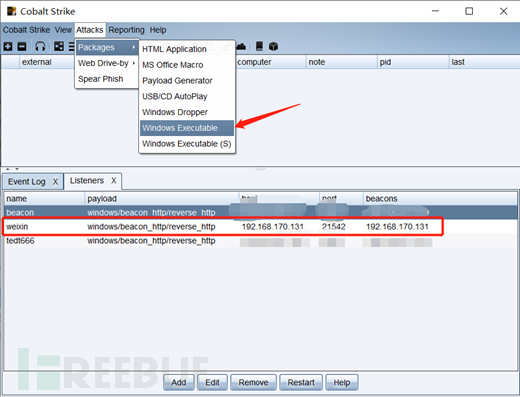Close the Listeners tab with X

tap(114, 180)
